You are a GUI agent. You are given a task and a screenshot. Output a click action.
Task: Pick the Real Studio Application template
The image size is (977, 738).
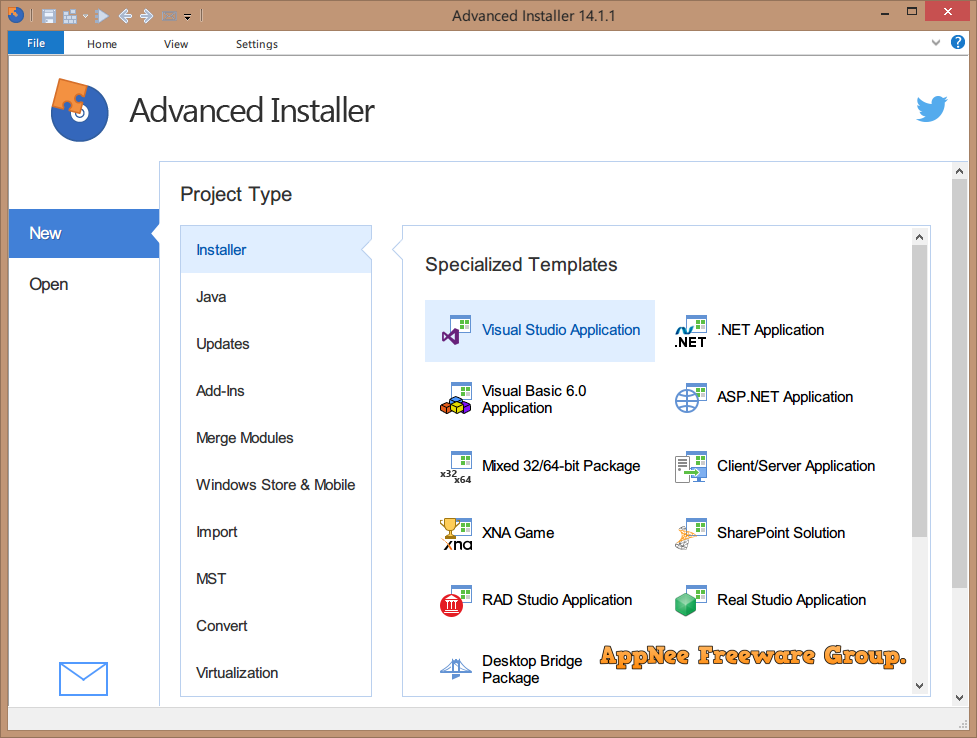click(770, 600)
